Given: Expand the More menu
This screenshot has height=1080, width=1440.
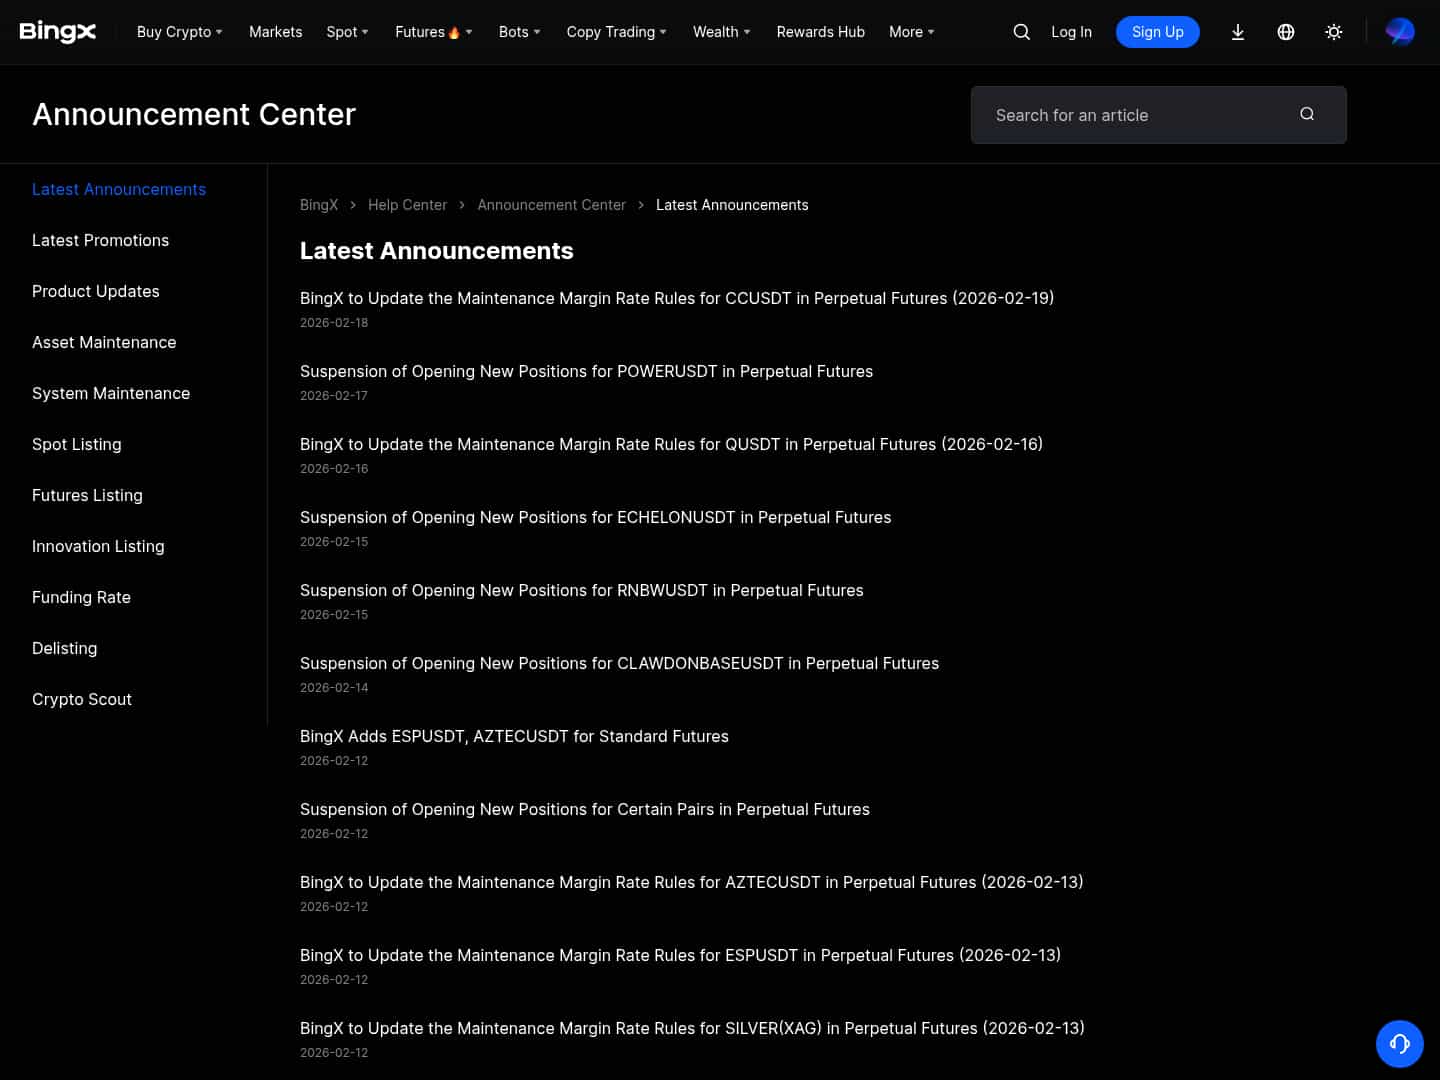Looking at the screenshot, I should [x=905, y=32].
